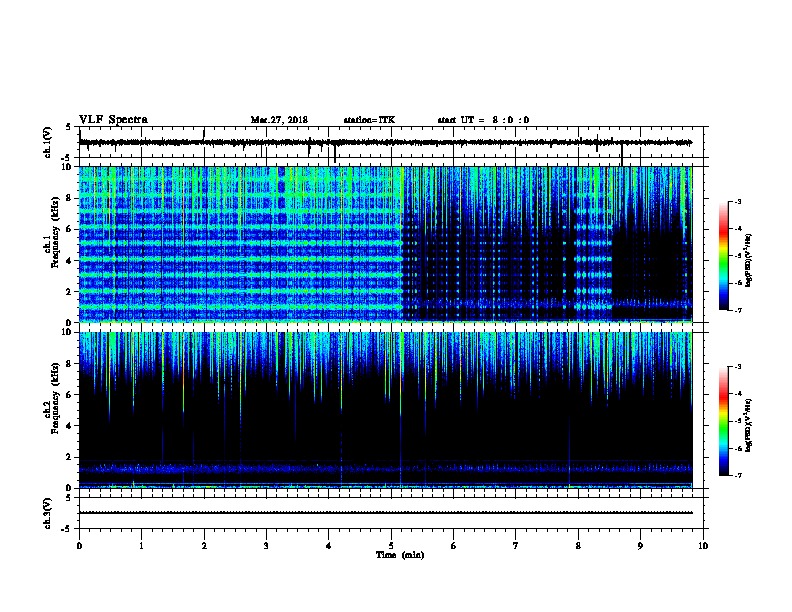This screenshot has width=792, height=612.
Task: Click the "10" tick label on time axis
Action: (703, 546)
